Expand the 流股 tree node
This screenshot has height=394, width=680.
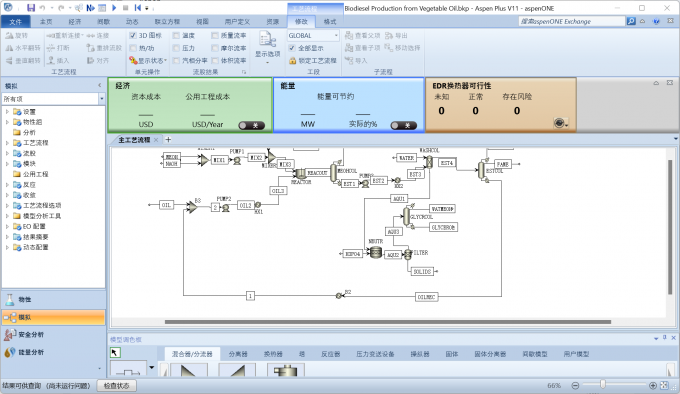pos(7,153)
